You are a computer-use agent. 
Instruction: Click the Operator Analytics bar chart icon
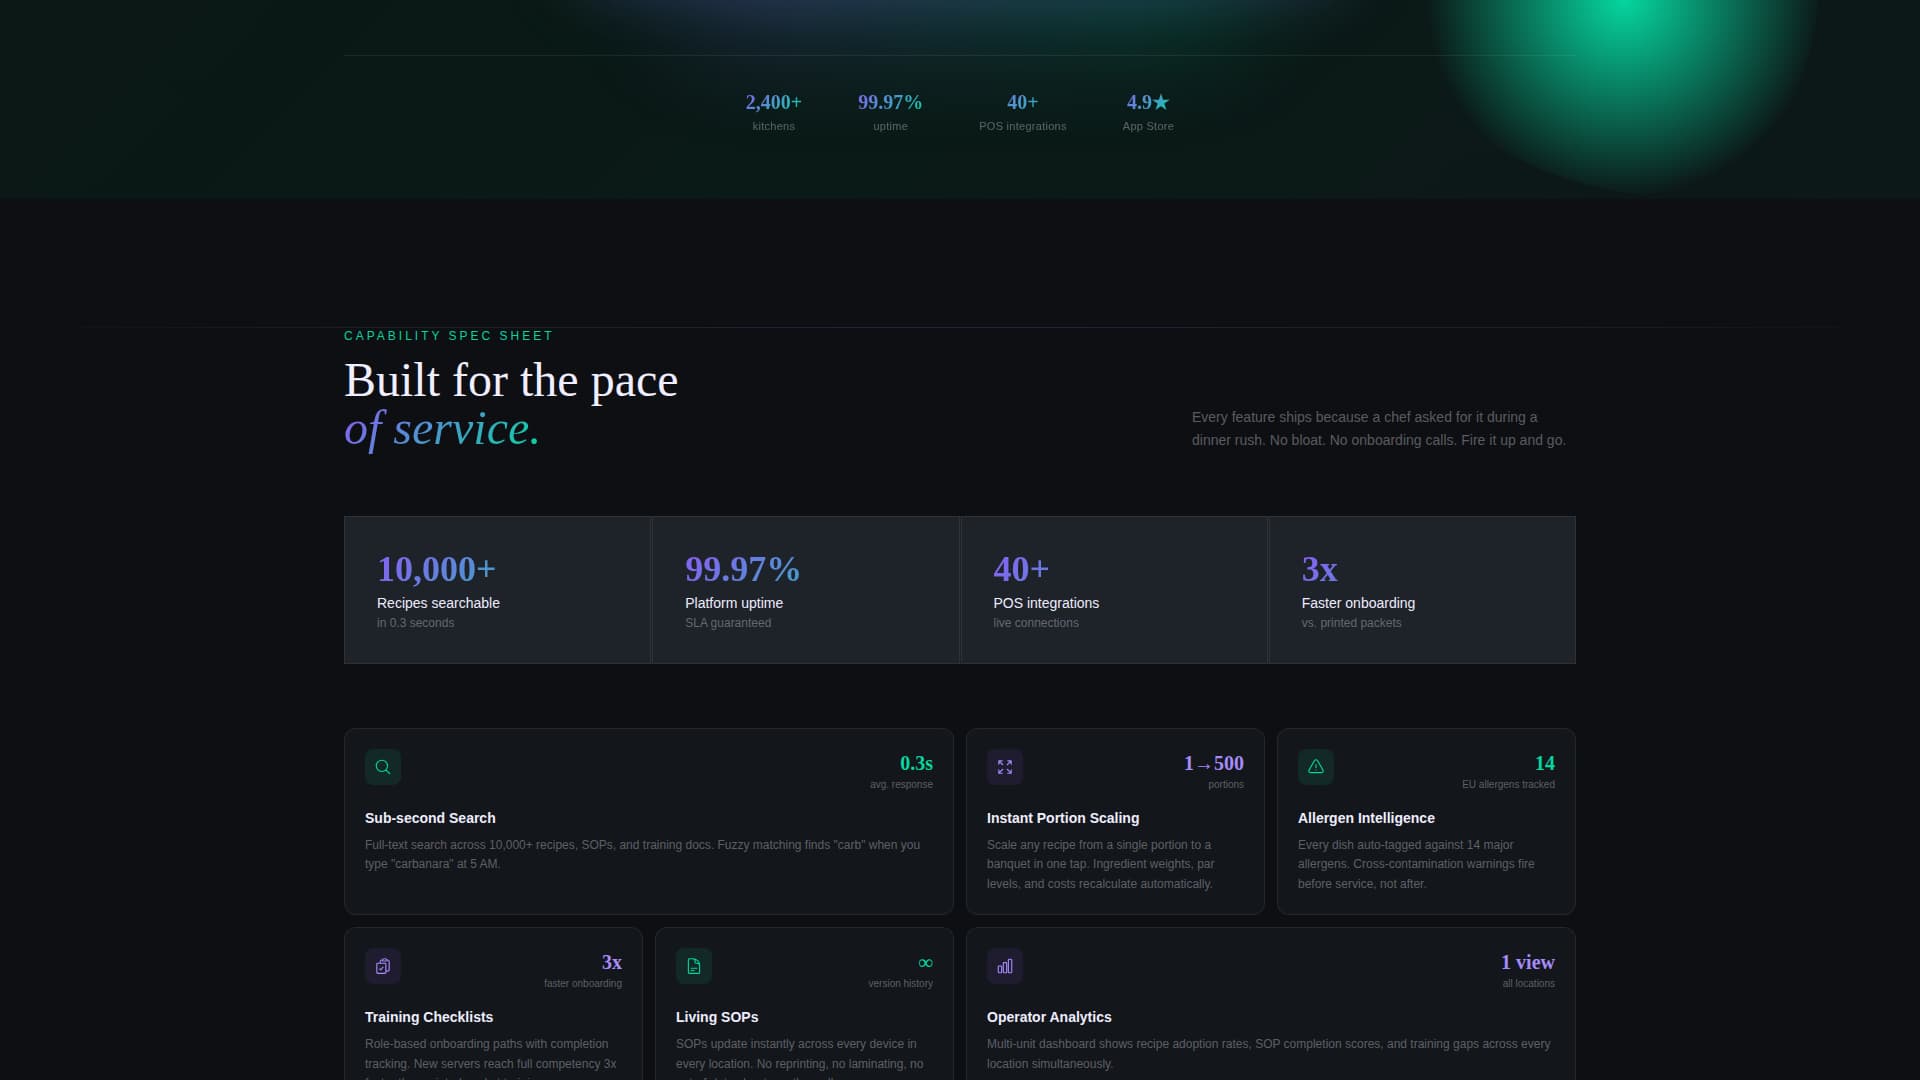click(1005, 966)
